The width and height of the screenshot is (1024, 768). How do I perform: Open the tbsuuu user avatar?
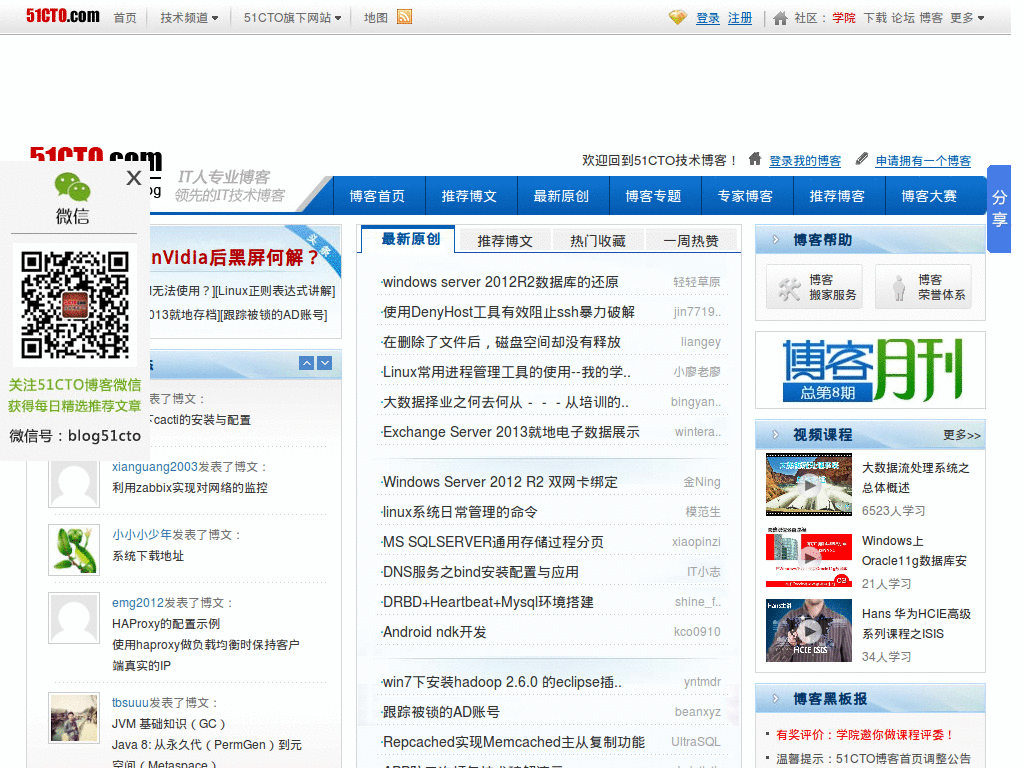74,718
